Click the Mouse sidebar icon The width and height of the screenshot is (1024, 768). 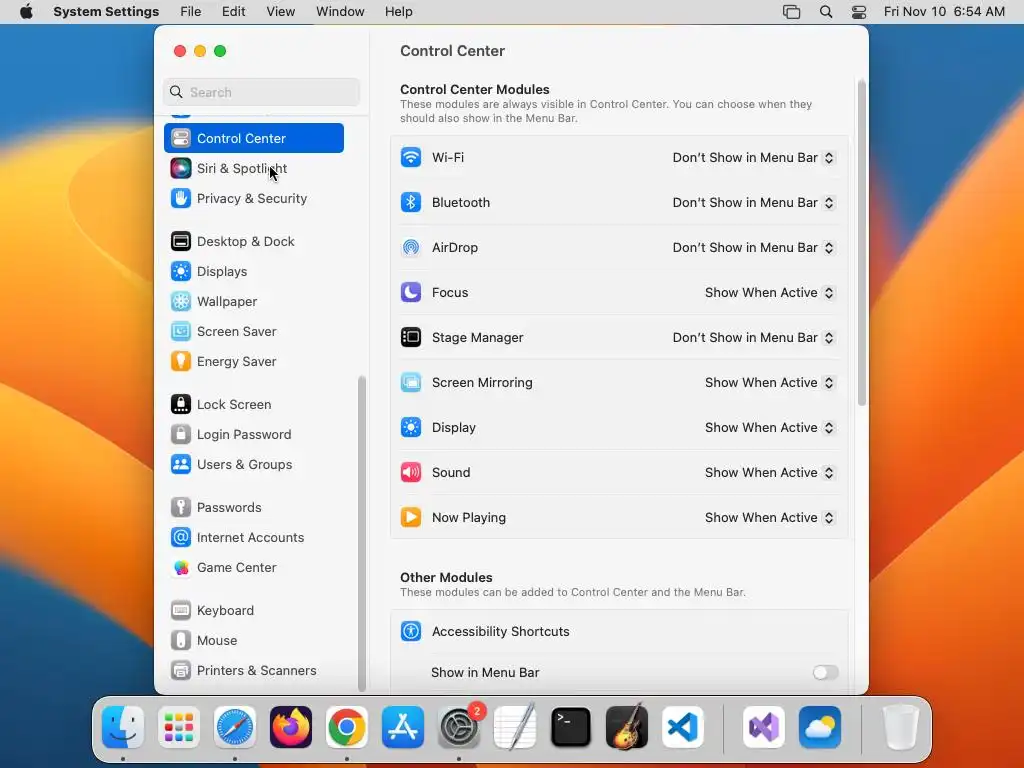[181, 641]
